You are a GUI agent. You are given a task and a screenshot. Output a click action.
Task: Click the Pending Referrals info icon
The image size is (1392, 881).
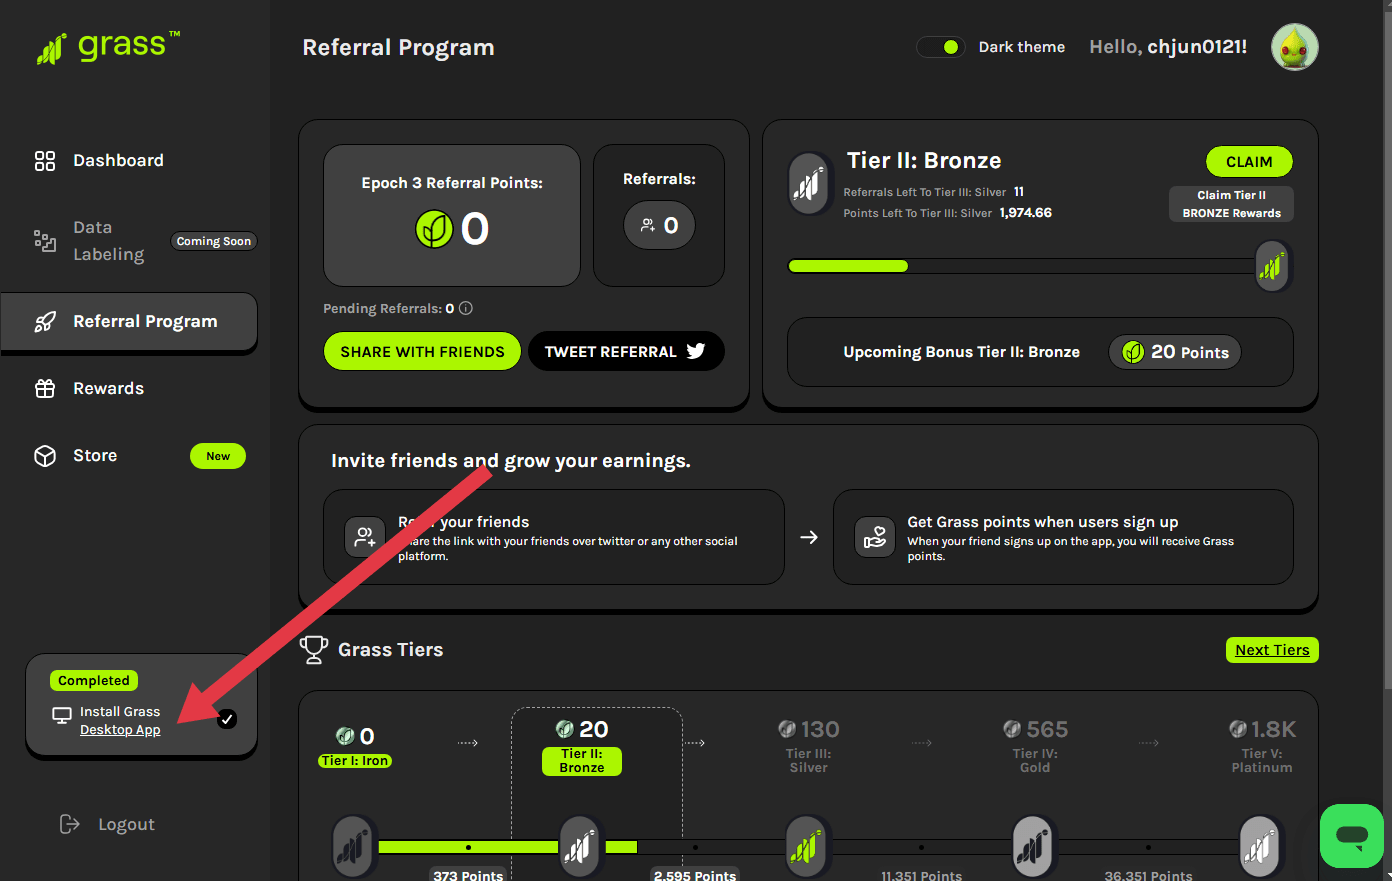point(466,308)
